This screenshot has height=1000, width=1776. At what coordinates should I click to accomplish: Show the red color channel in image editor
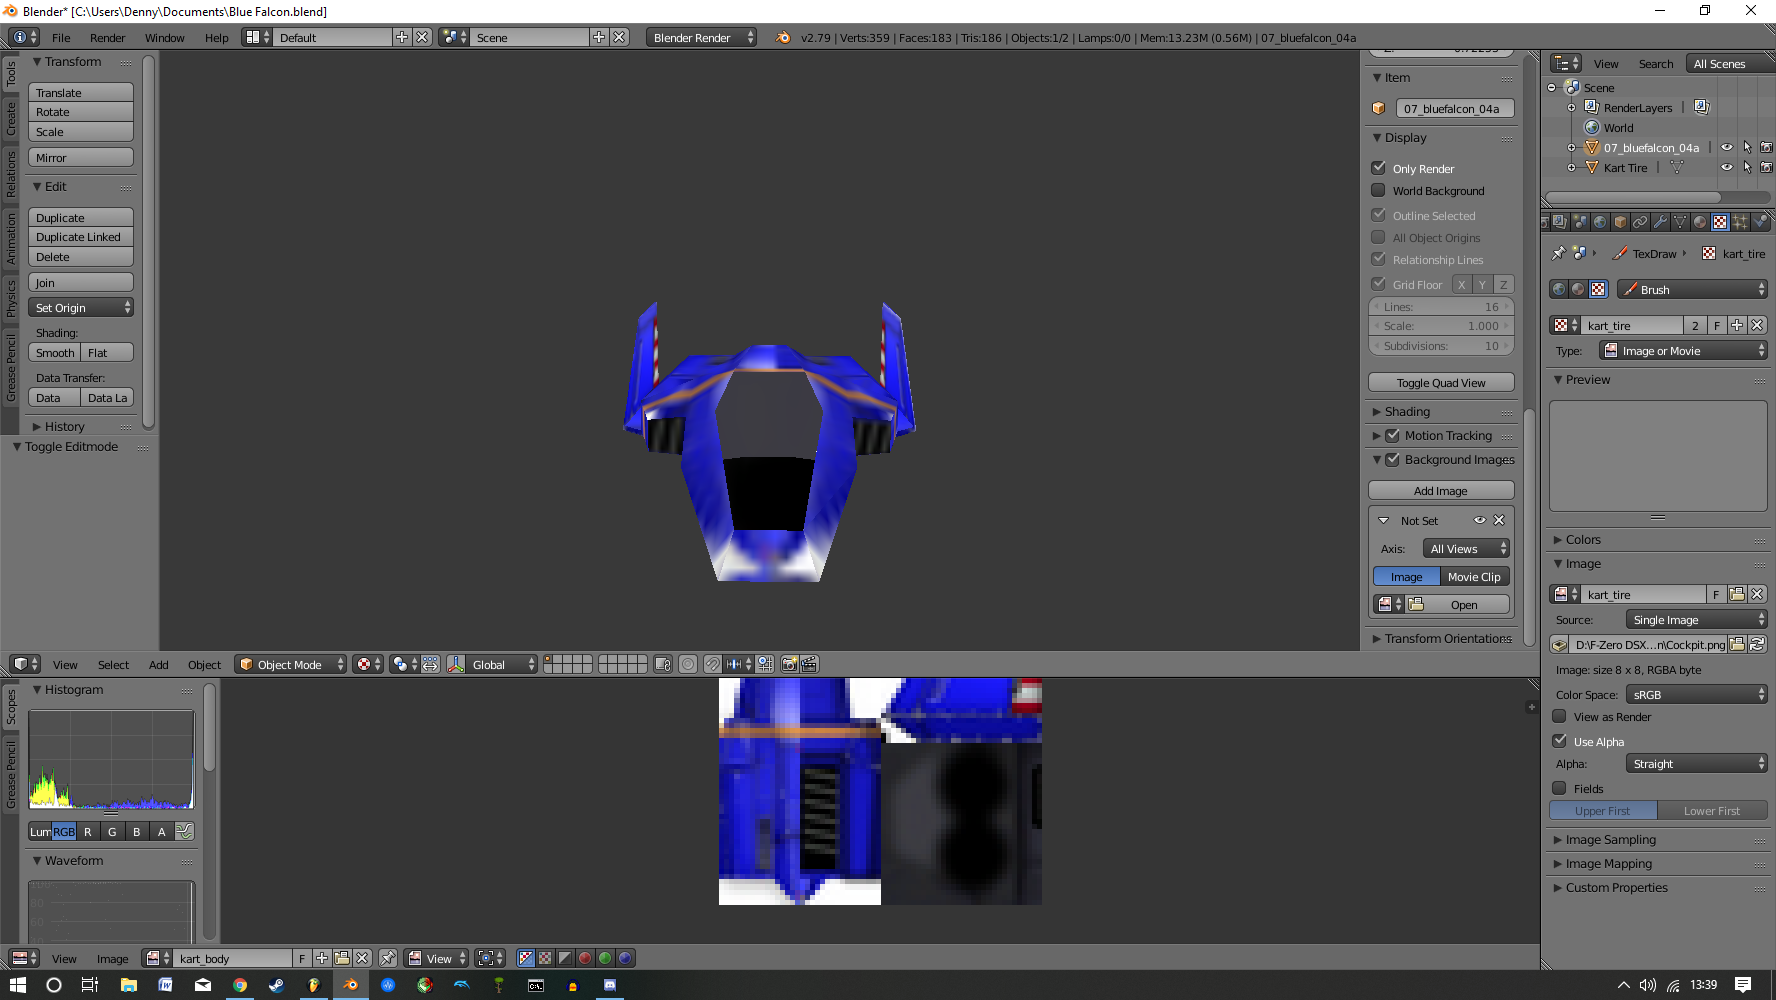point(585,958)
